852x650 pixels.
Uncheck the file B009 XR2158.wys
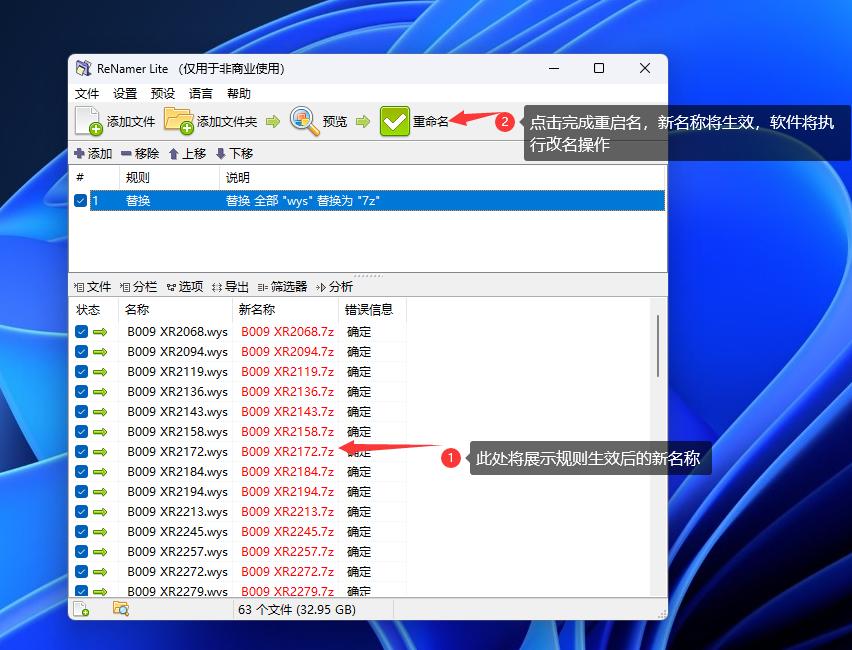coord(82,432)
